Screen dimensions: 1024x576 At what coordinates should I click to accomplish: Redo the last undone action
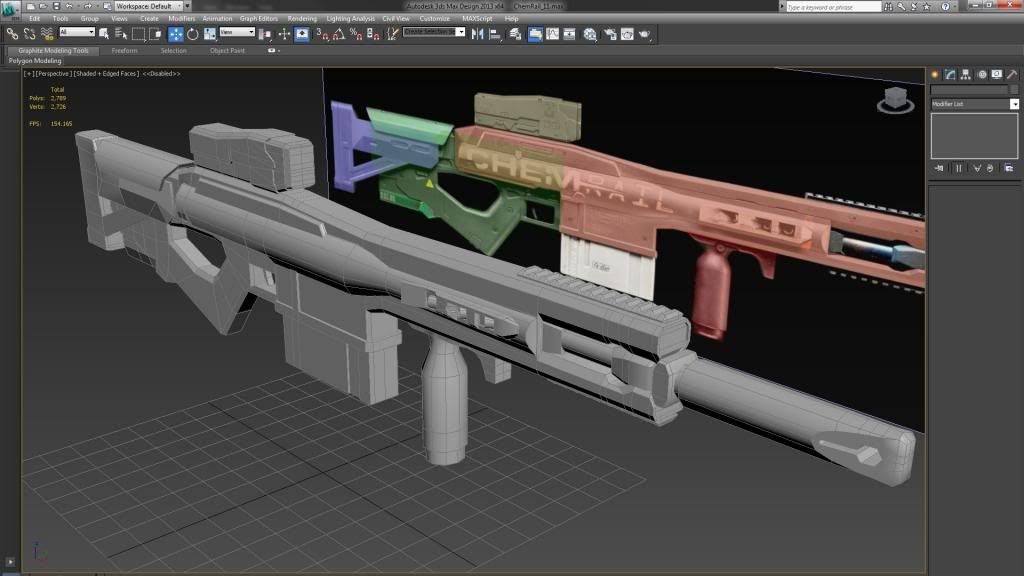click(88, 6)
